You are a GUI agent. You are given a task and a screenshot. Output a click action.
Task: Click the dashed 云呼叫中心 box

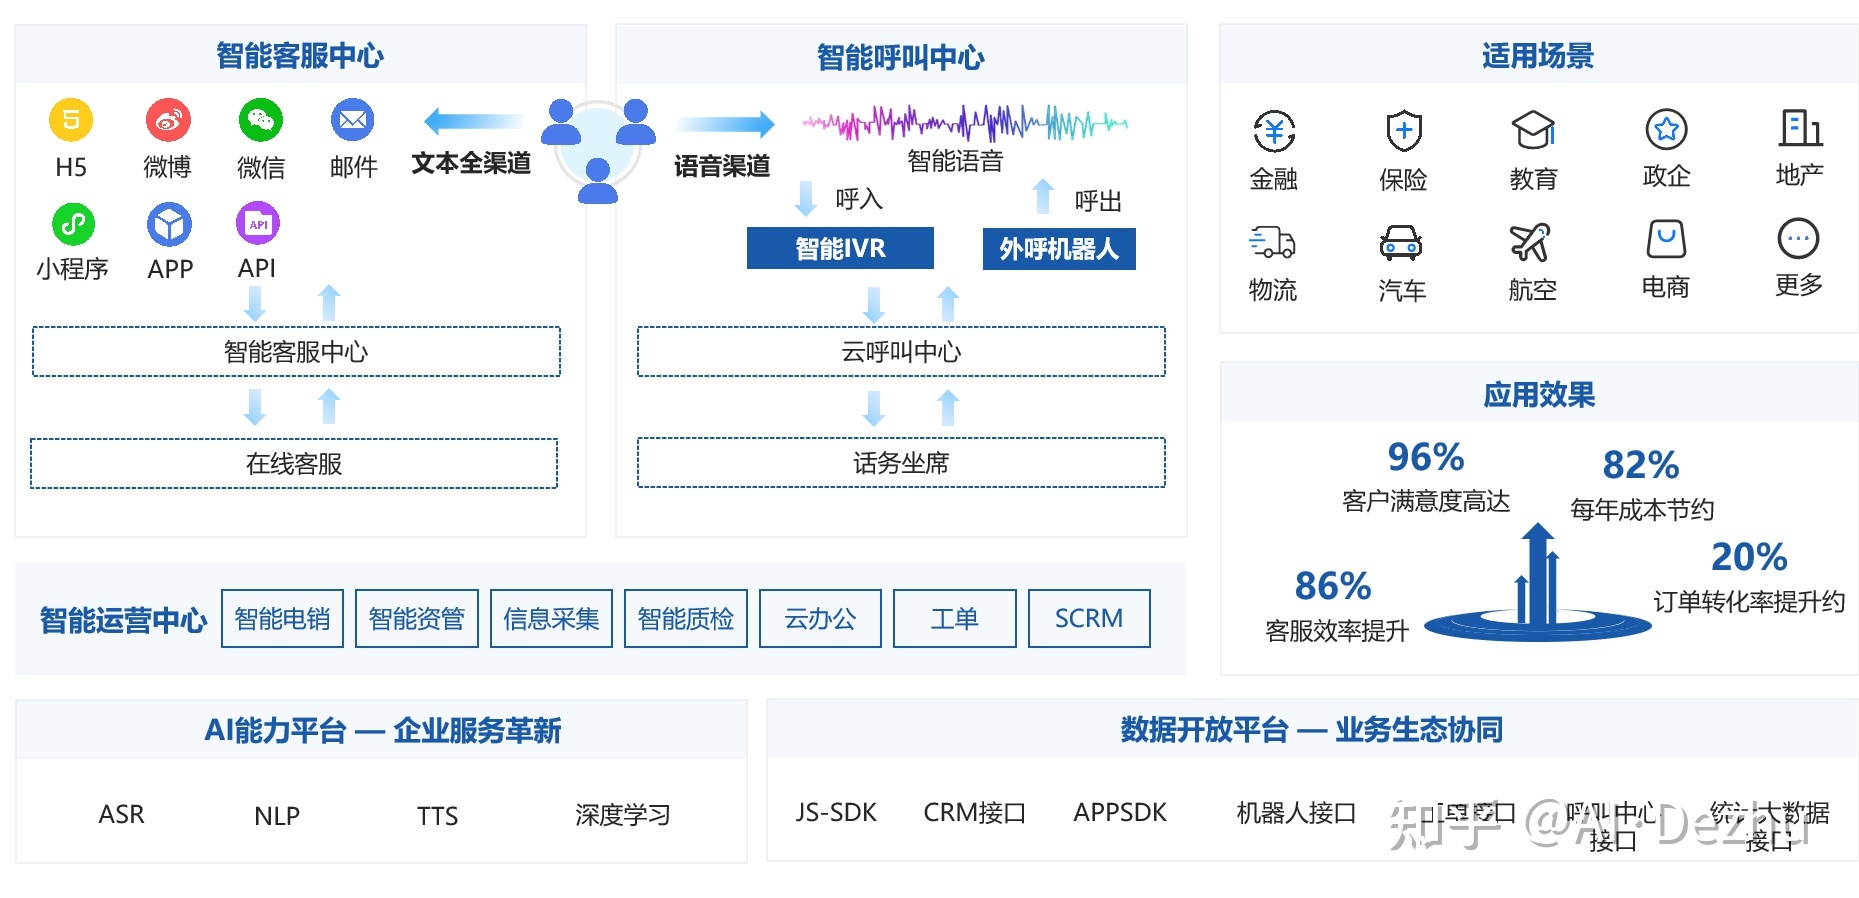click(901, 352)
